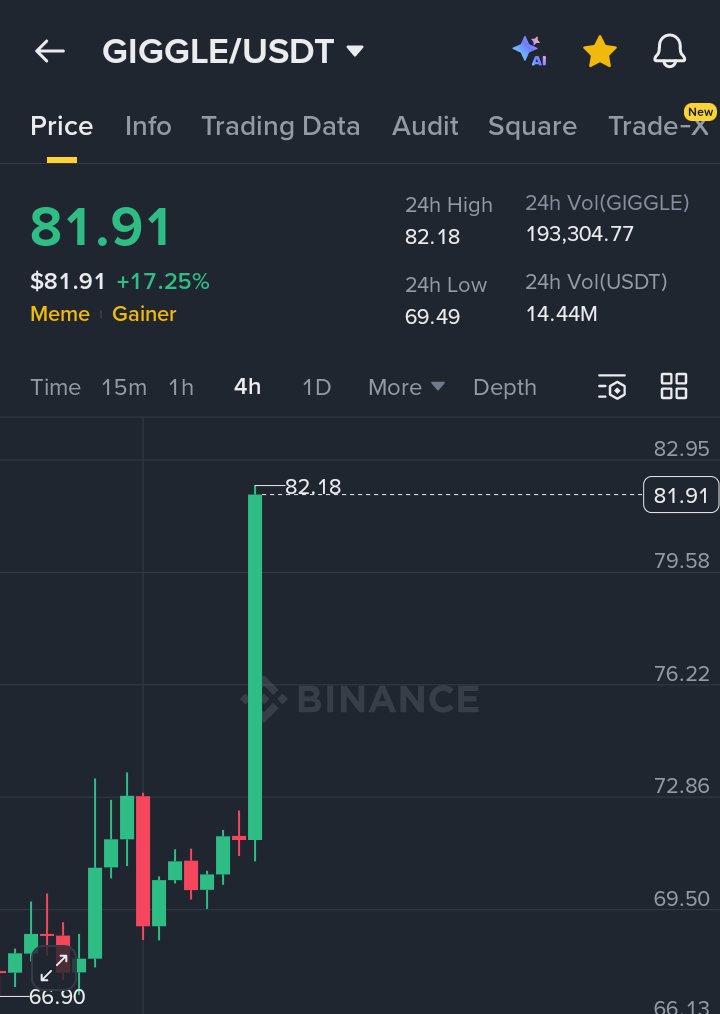Open the chart layout grid icon

[673, 387]
